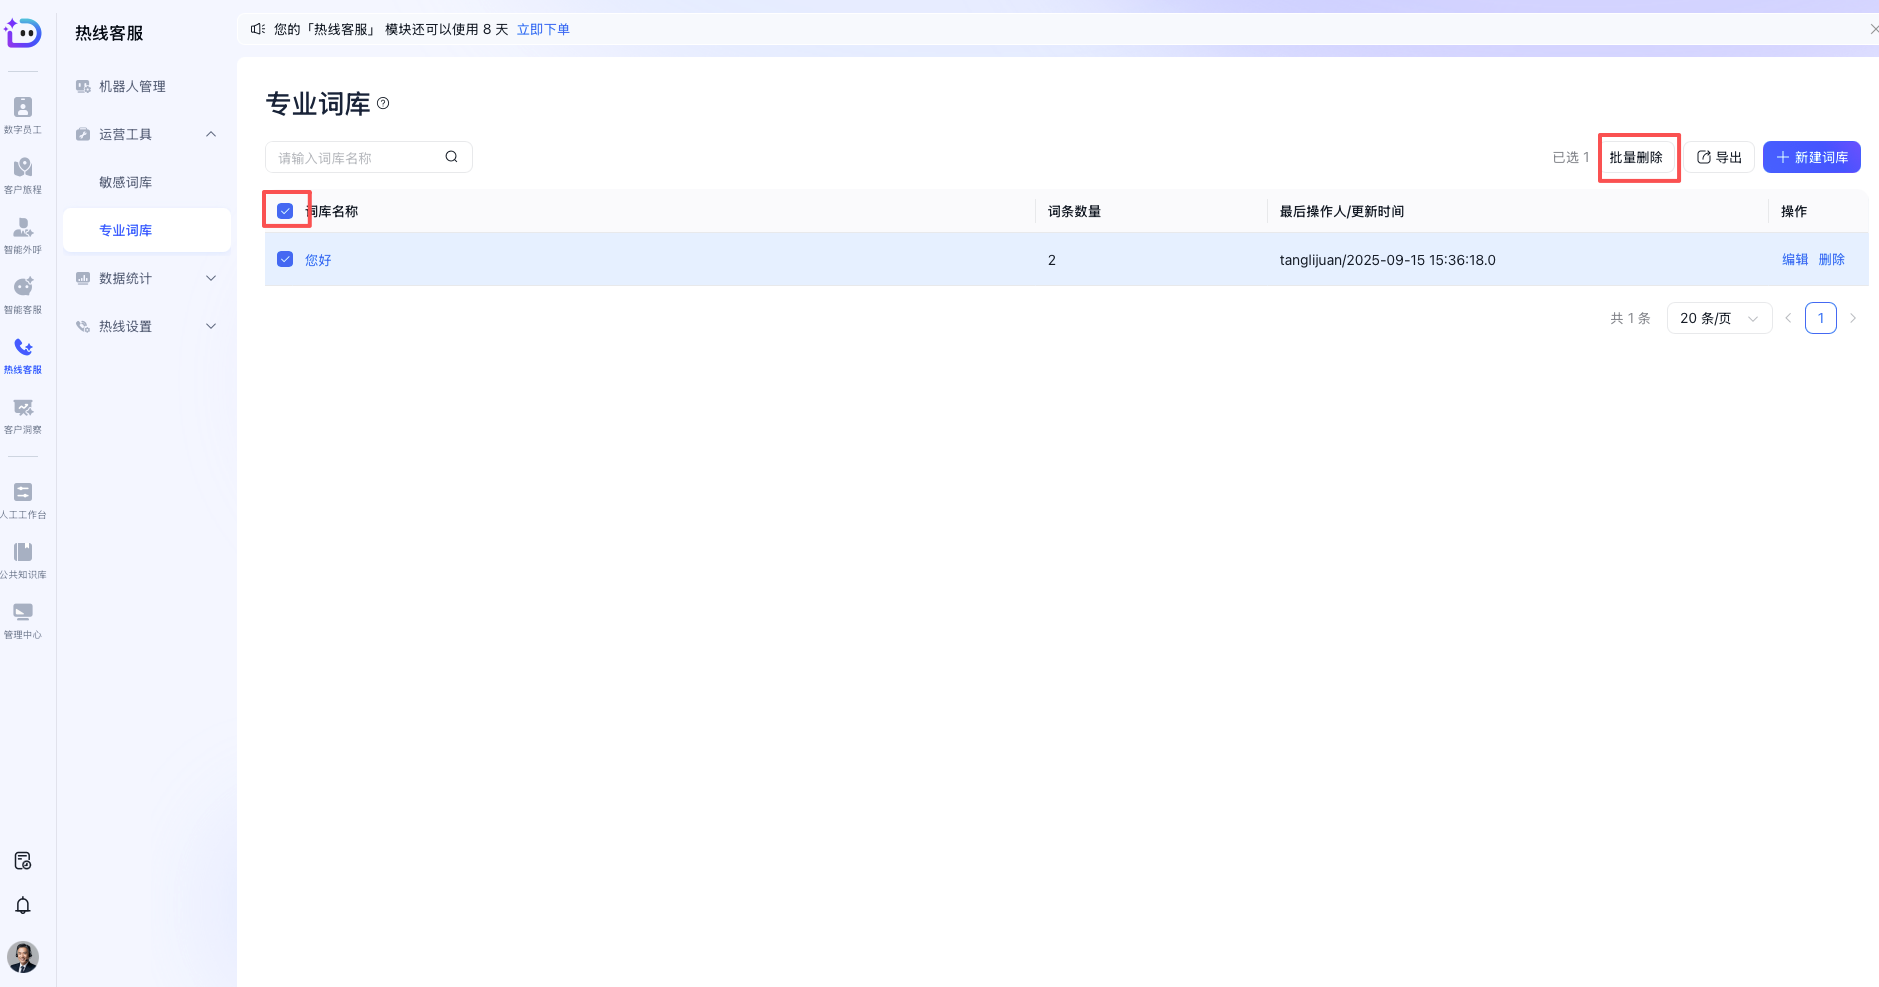The image size is (1879, 987).
Task: Click the 新建词库 button
Action: (1811, 157)
